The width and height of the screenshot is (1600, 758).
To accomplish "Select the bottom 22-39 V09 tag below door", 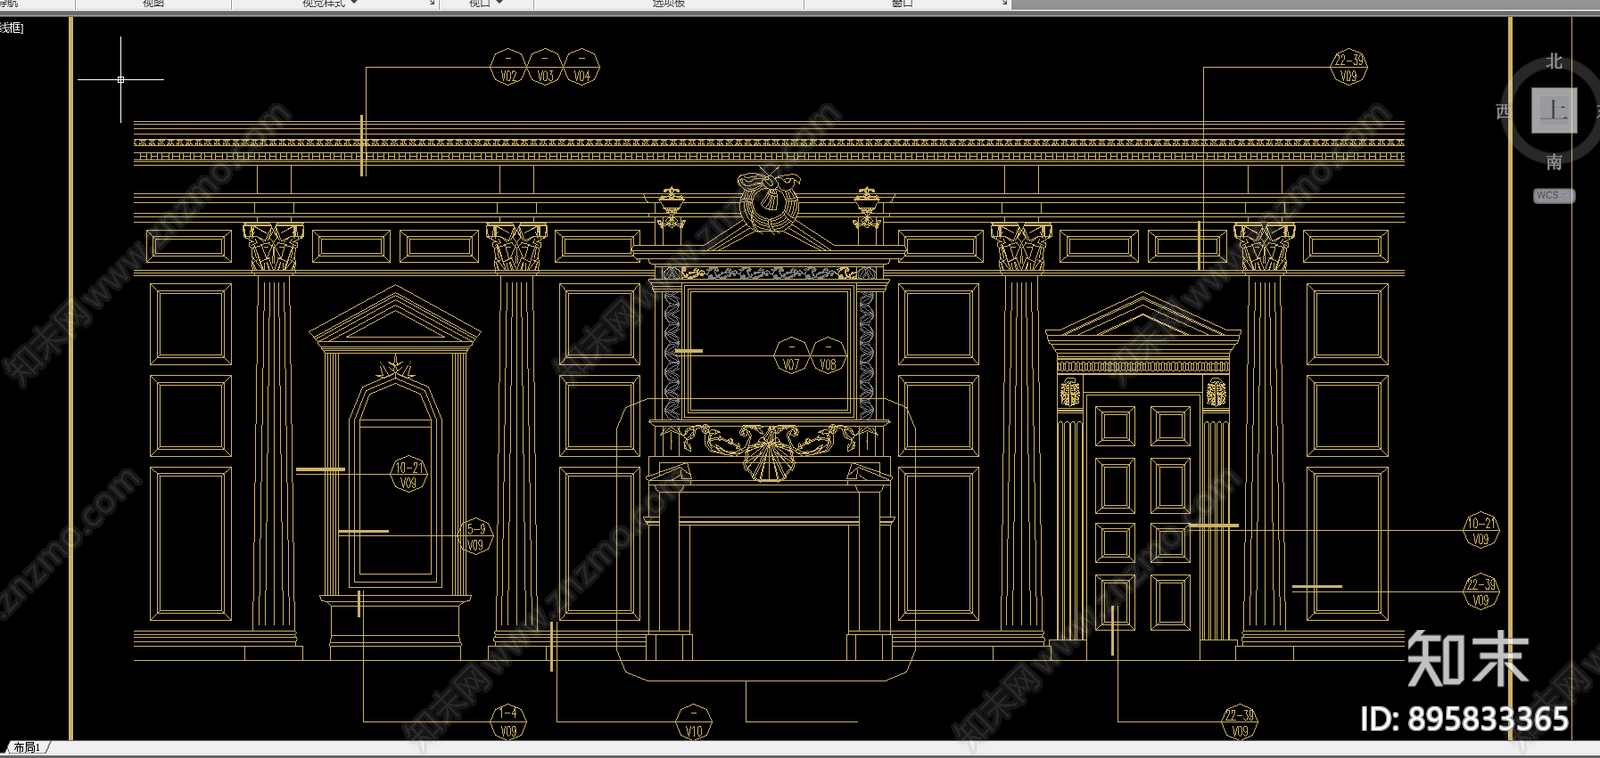I will (1239, 722).
